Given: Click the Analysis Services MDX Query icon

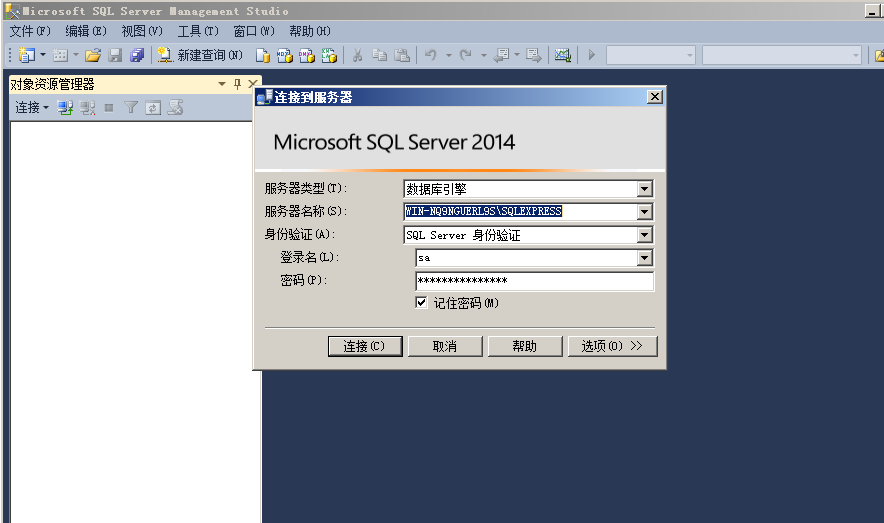Looking at the screenshot, I should point(285,55).
